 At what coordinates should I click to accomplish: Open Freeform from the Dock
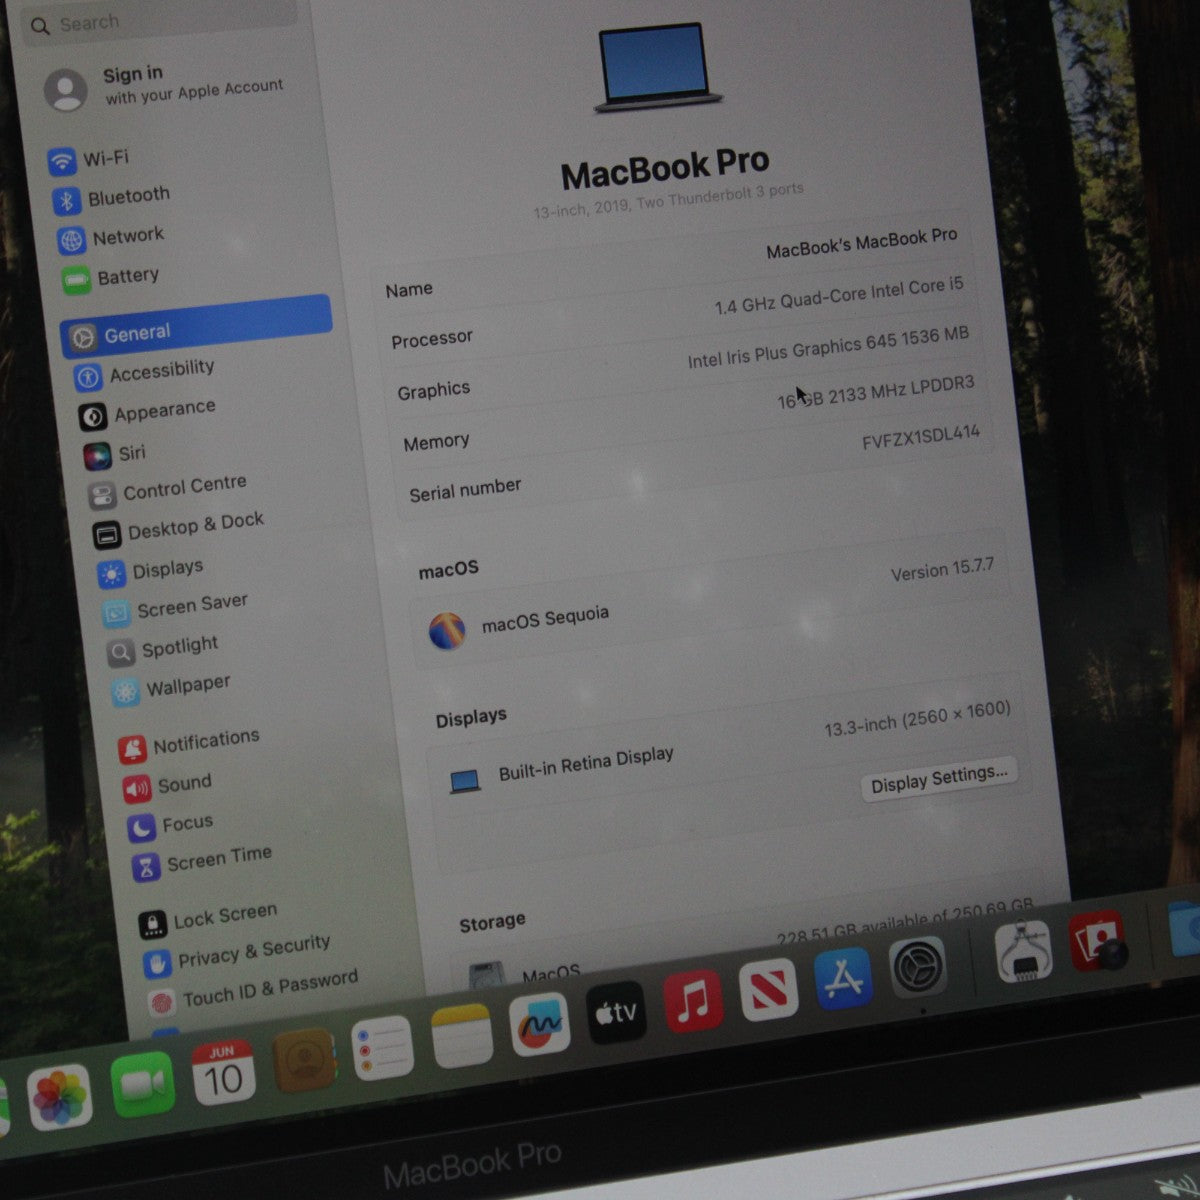point(540,1024)
